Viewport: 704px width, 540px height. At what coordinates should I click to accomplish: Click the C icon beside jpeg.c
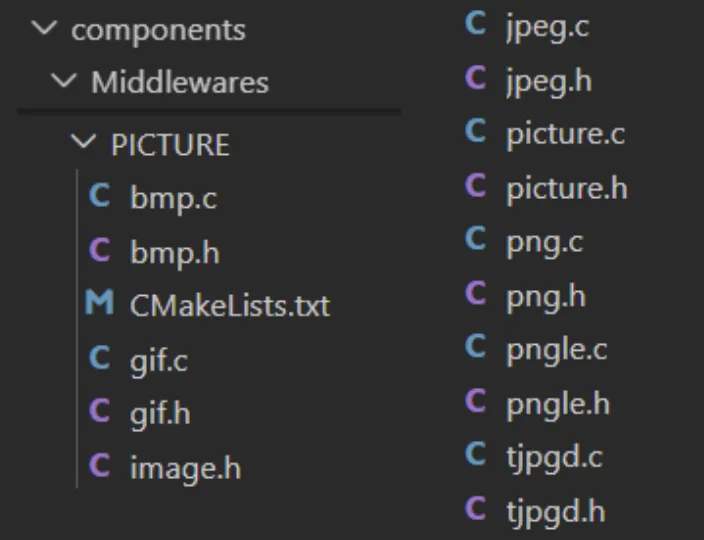coord(475,23)
